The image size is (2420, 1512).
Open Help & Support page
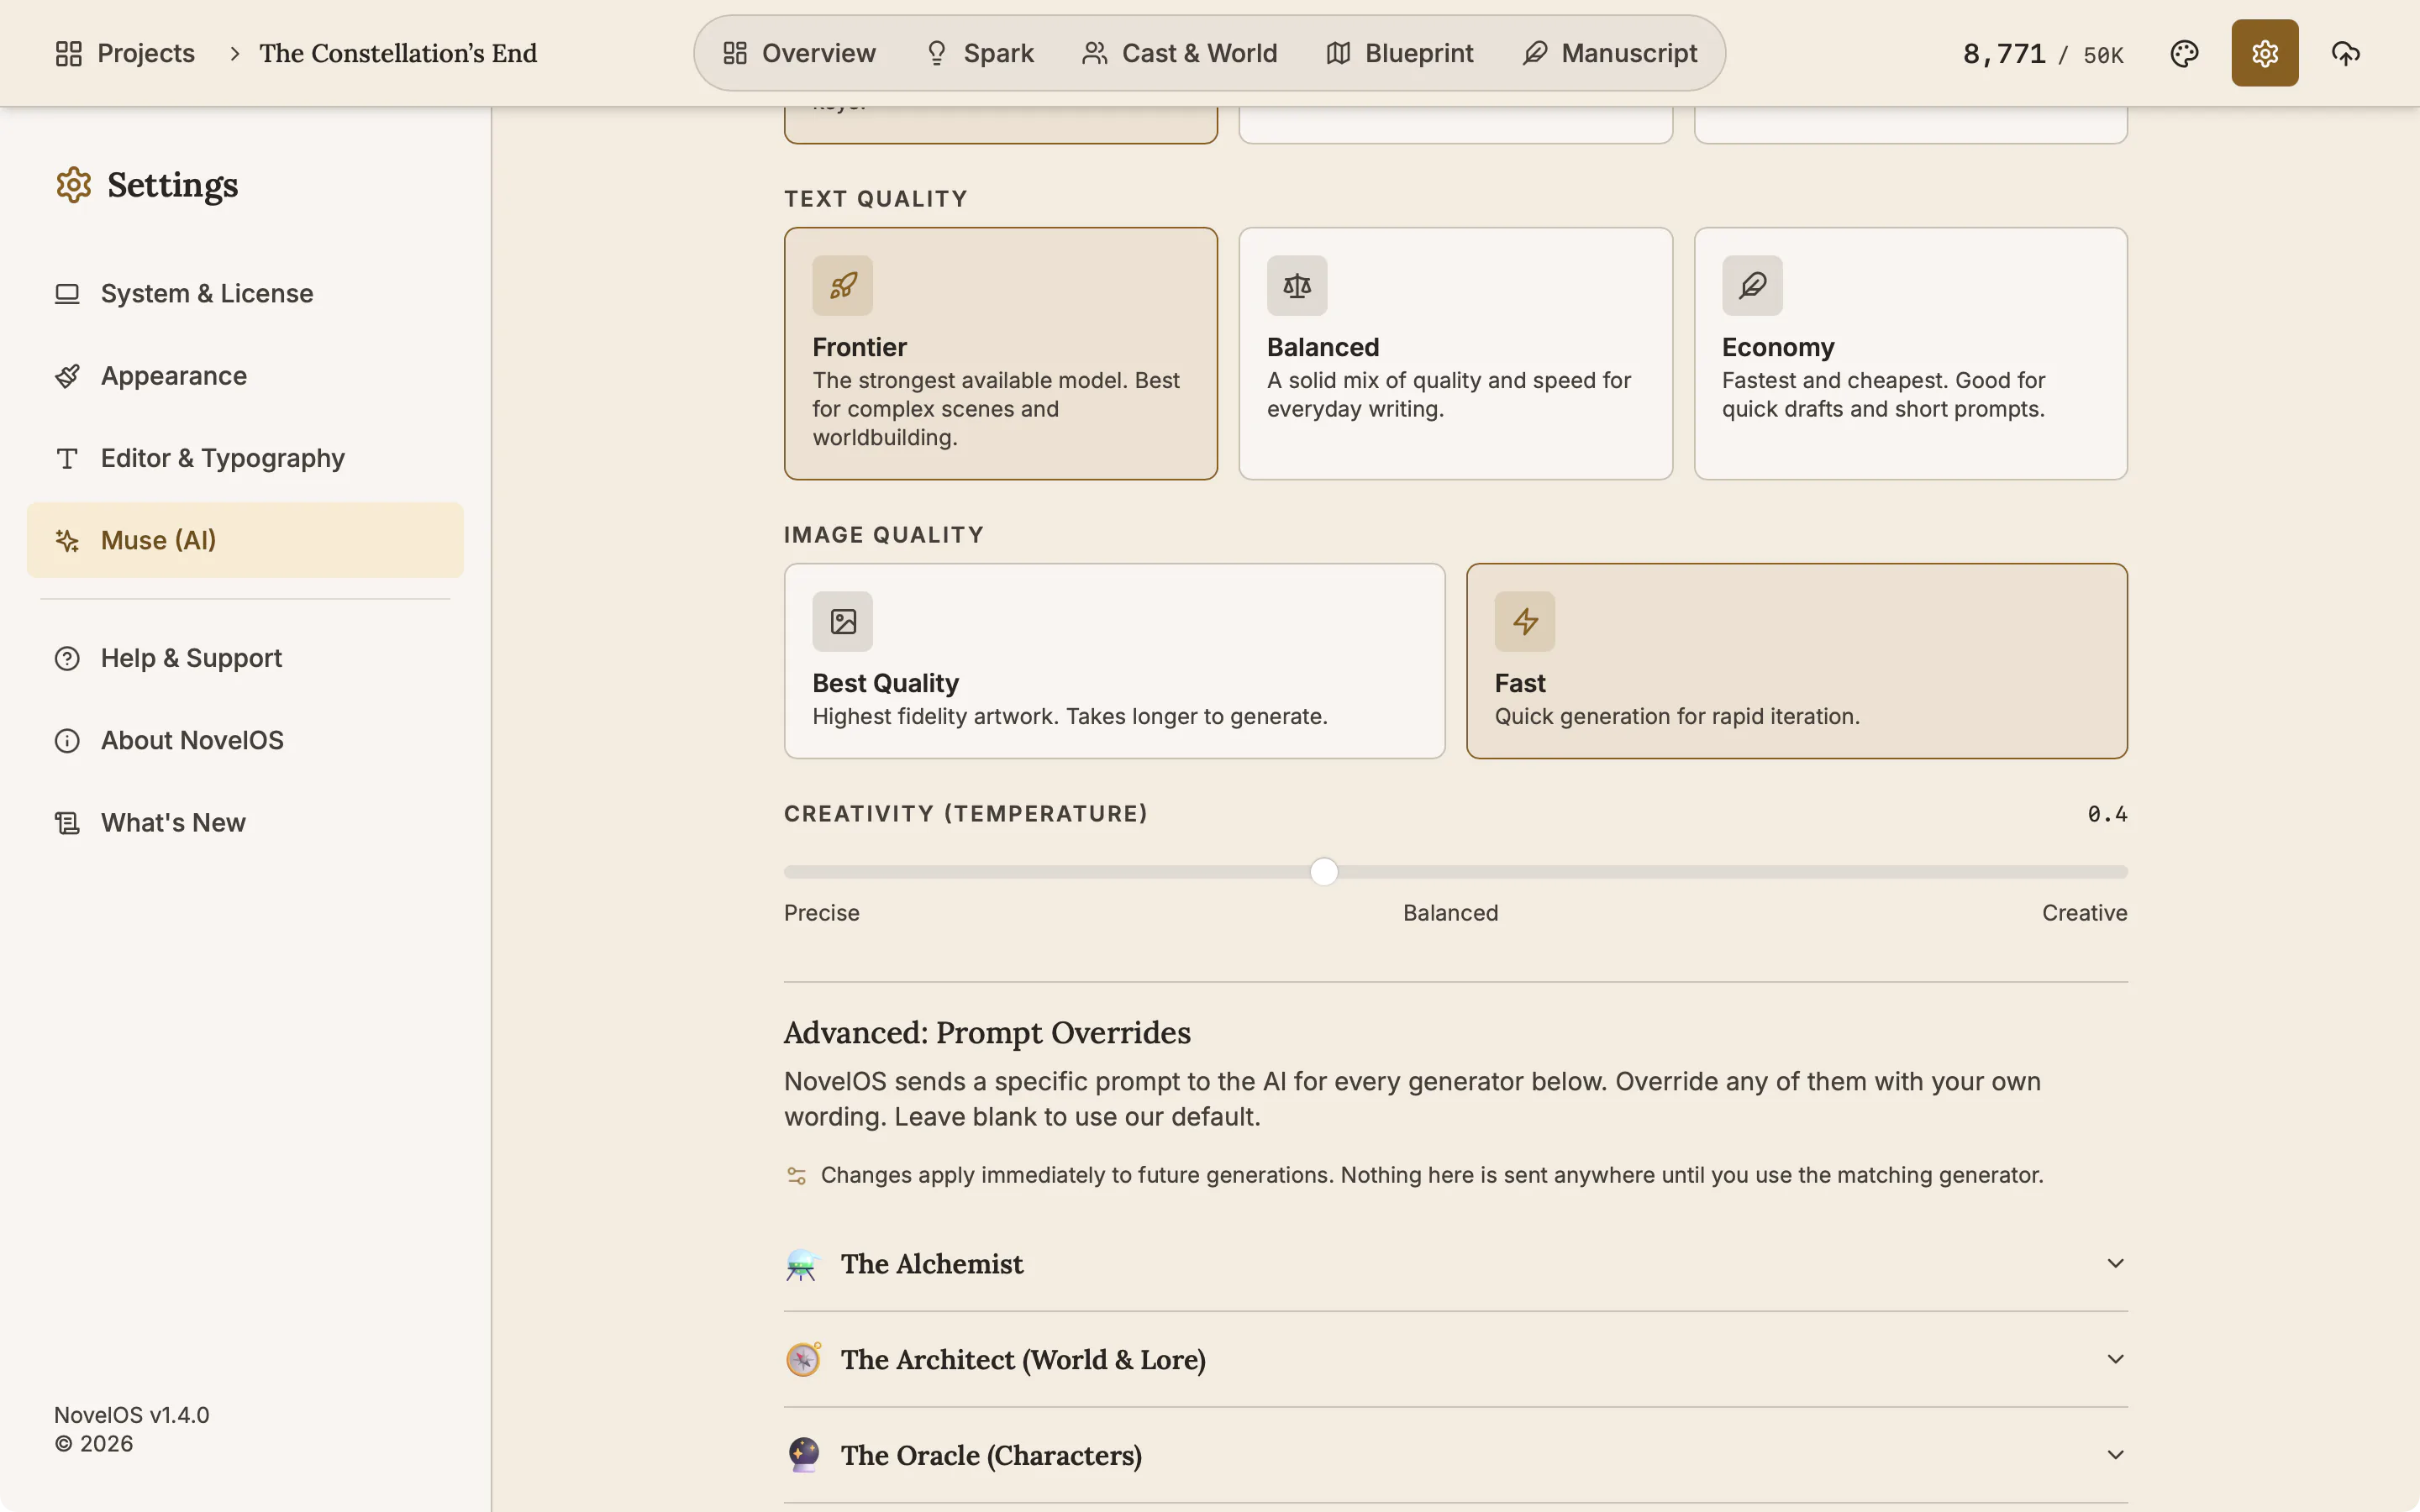[x=245, y=658]
